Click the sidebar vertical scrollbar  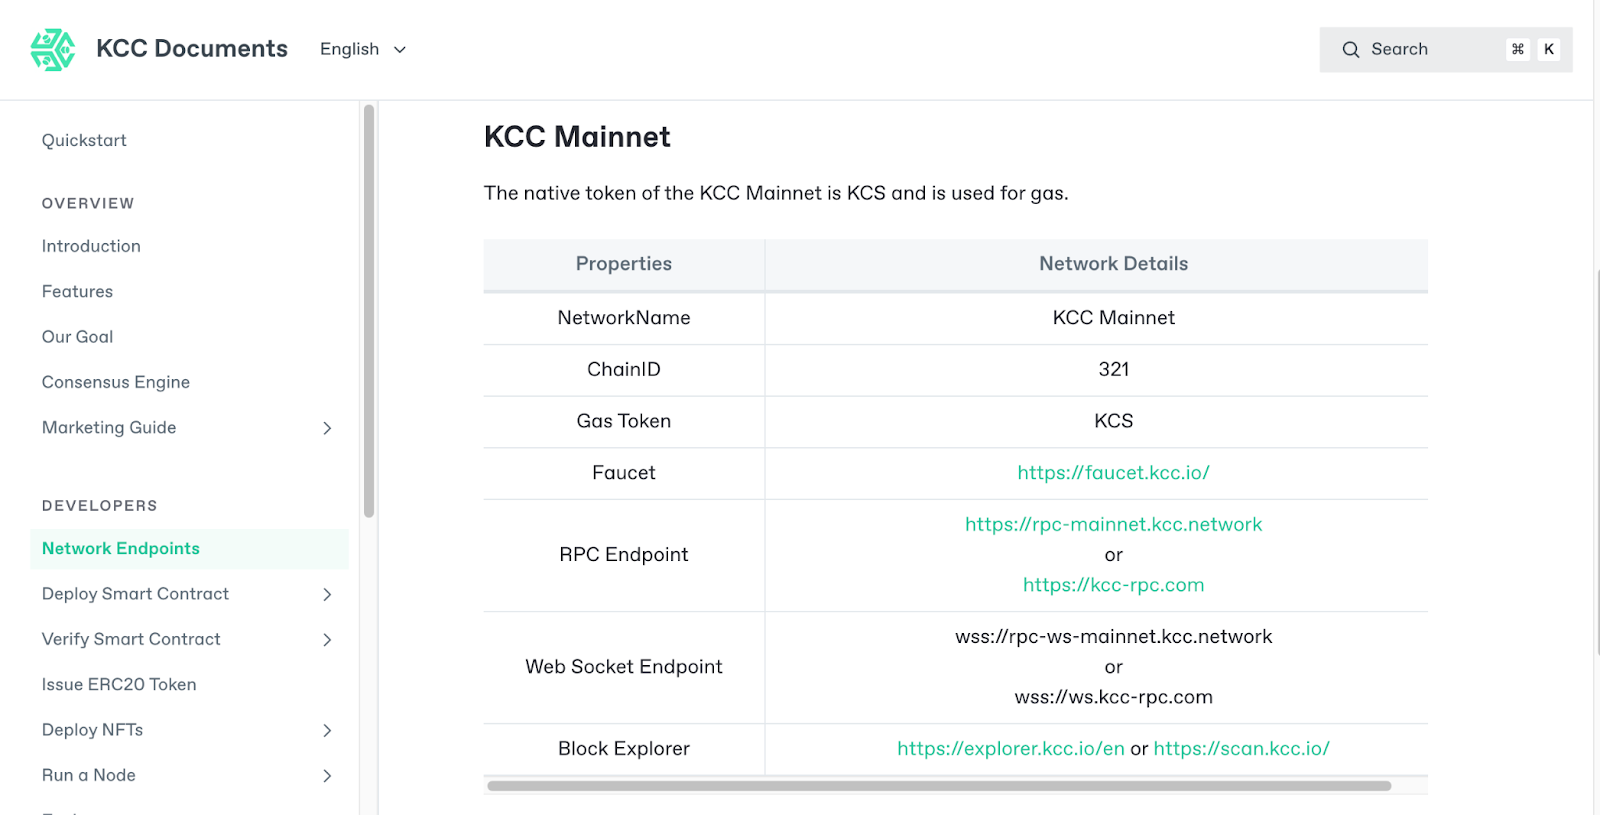(x=369, y=310)
